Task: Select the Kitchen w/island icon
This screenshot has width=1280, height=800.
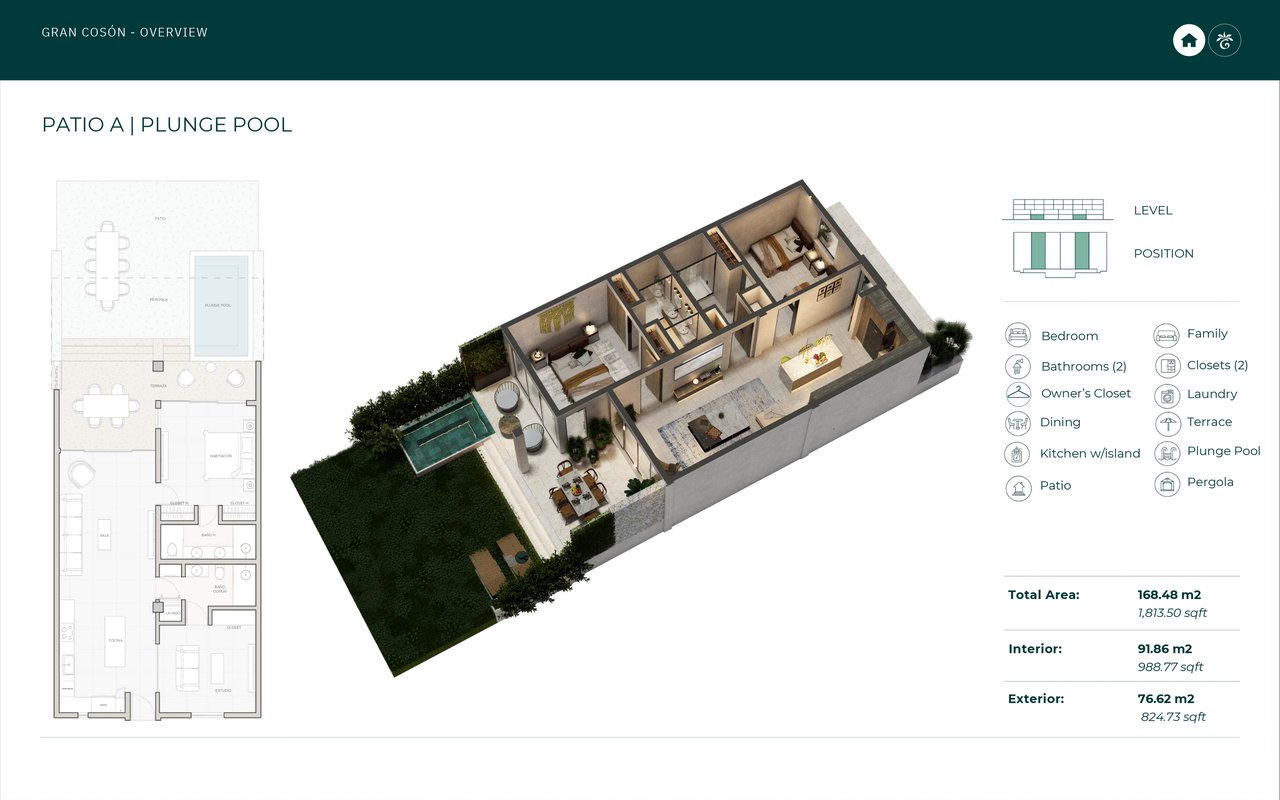Action: (x=1018, y=454)
